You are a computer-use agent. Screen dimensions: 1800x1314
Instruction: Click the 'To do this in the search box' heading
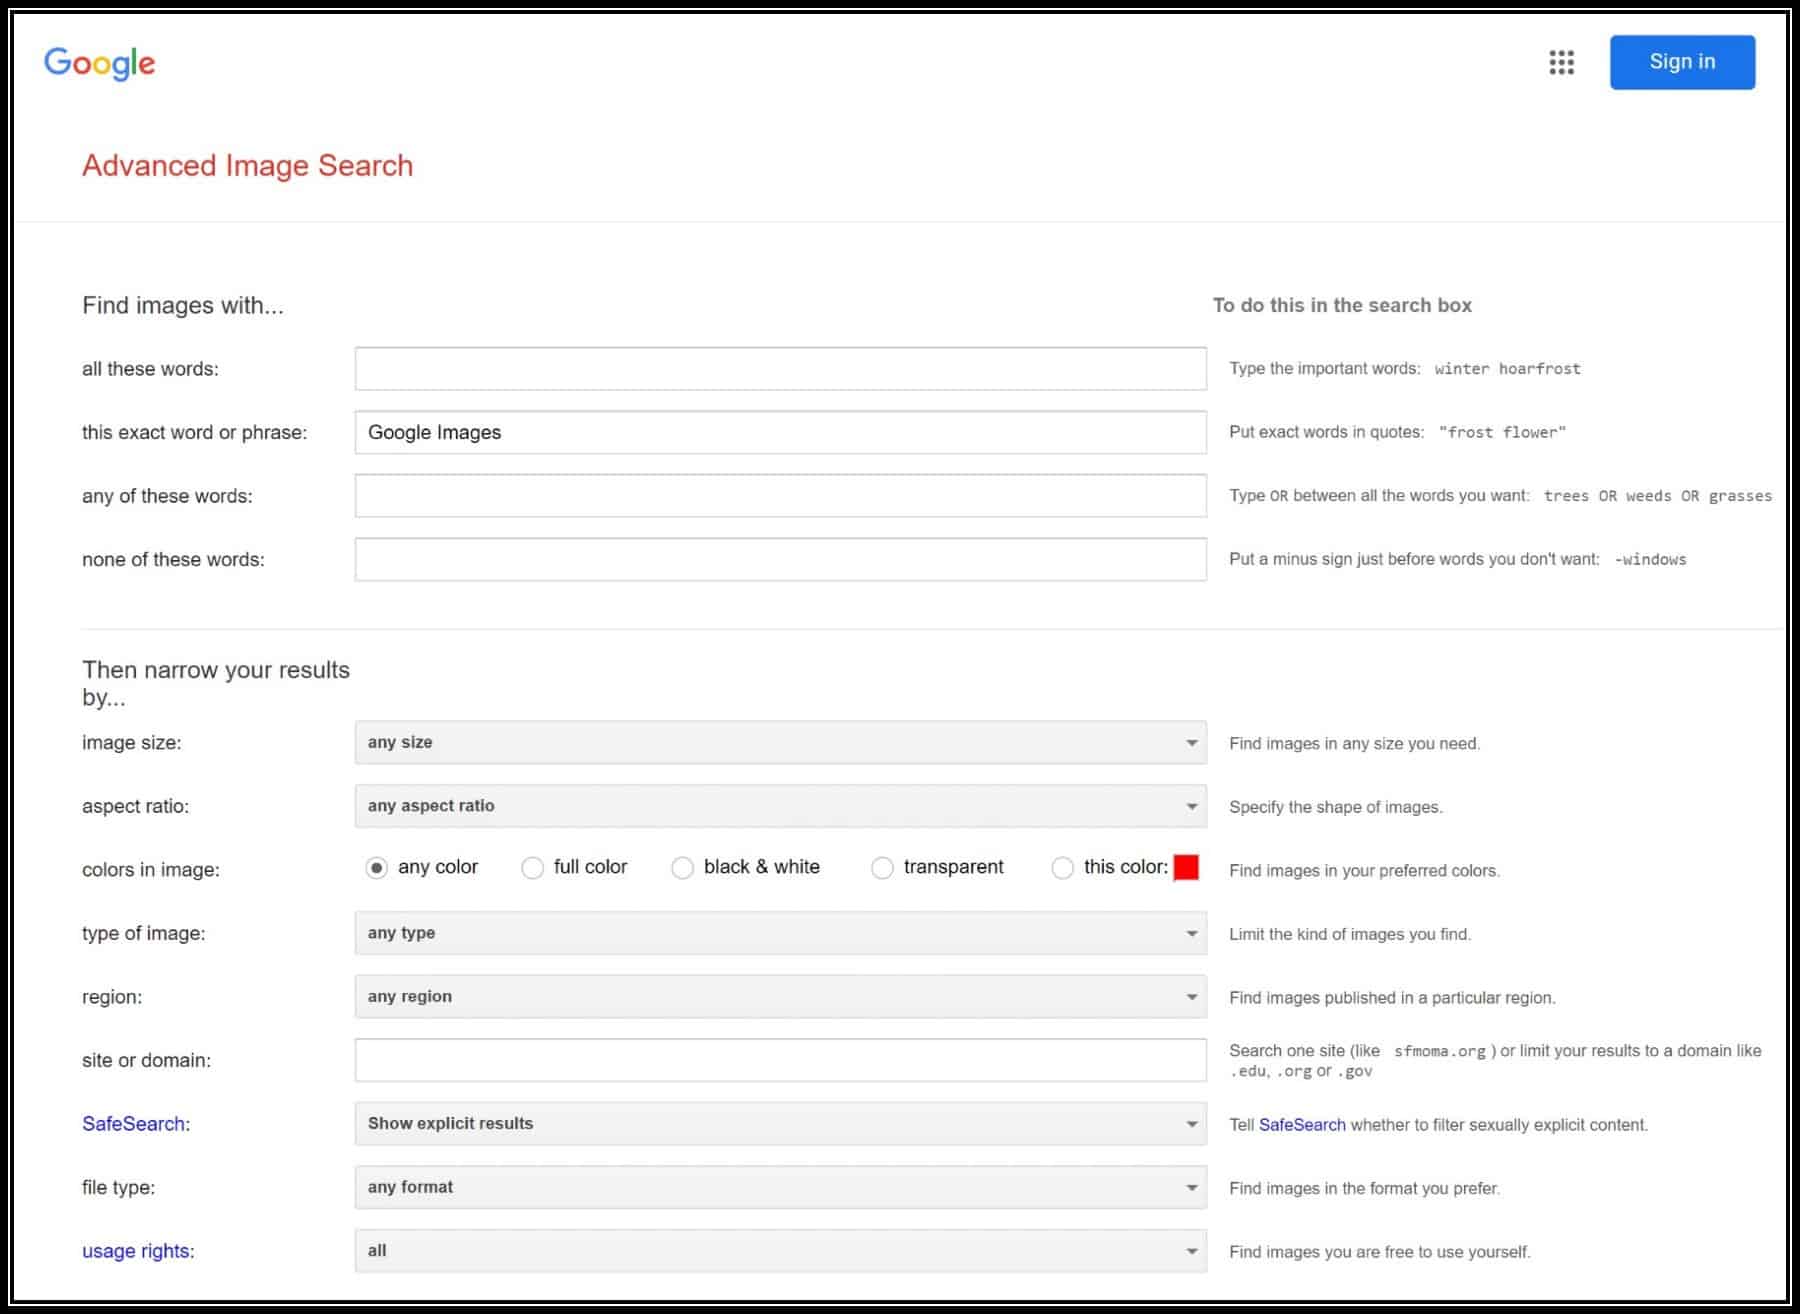point(1342,305)
